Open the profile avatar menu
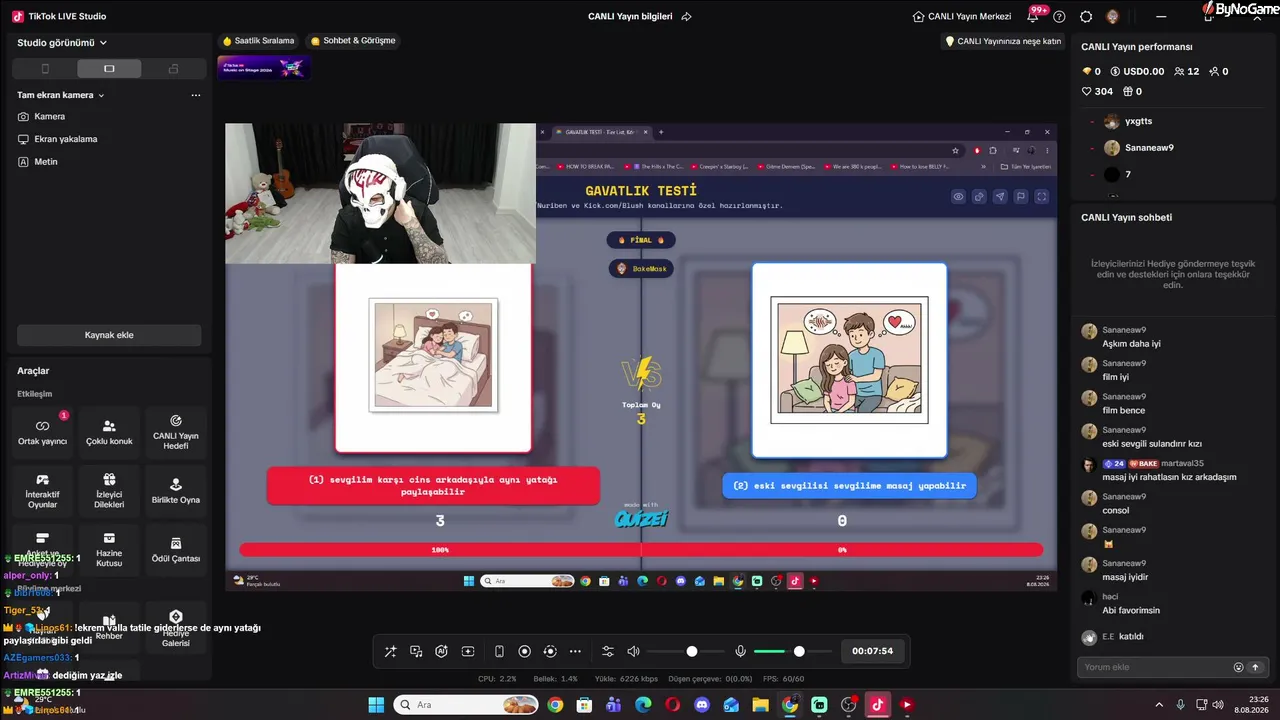 1112,16
